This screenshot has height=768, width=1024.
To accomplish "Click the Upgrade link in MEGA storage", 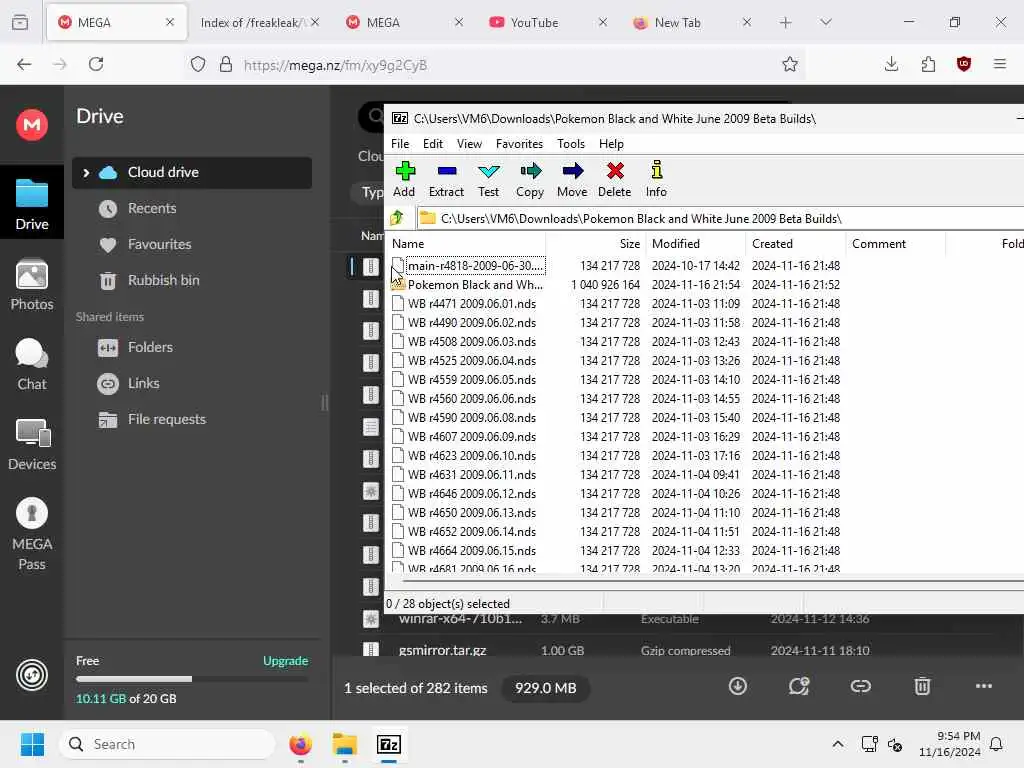I will (x=285, y=660).
